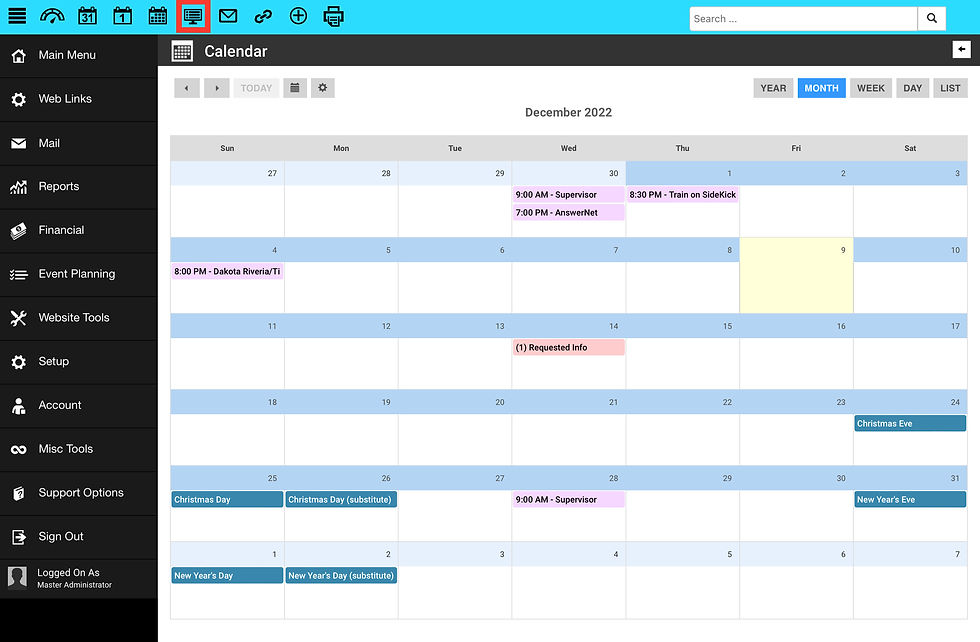Open Misc Tools in the sidebar
The height and width of the screenshot is (642, 980).
[x=79, y=449]
